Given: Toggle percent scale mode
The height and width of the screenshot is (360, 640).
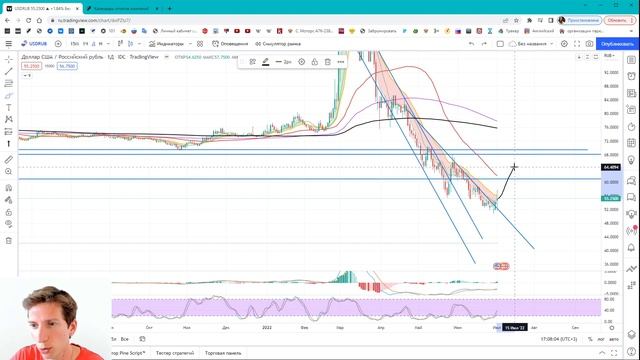Looking at the screenshot, I should tap(590, 339).
